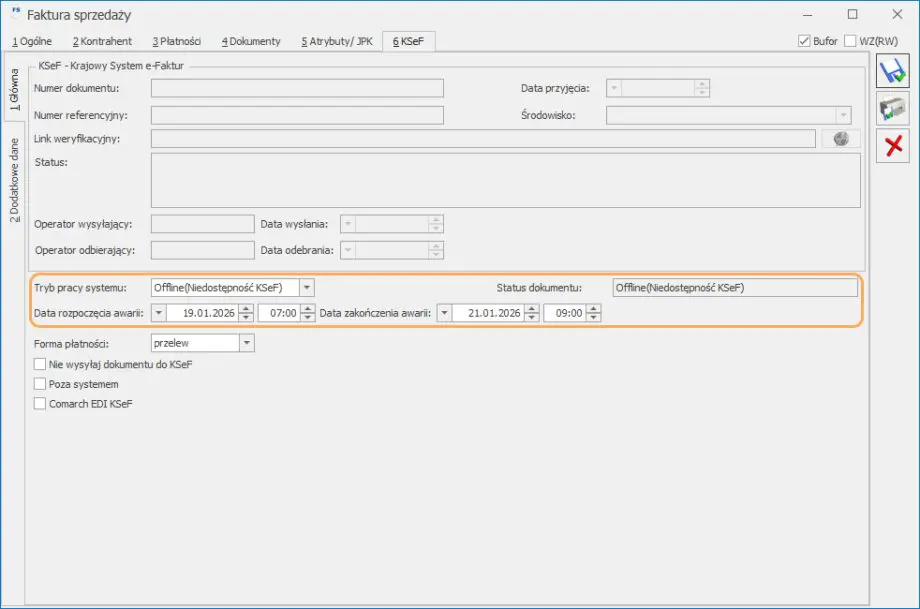
Task: Maximize the Faktura sprzedaży window
Action: tap(852, 15)
